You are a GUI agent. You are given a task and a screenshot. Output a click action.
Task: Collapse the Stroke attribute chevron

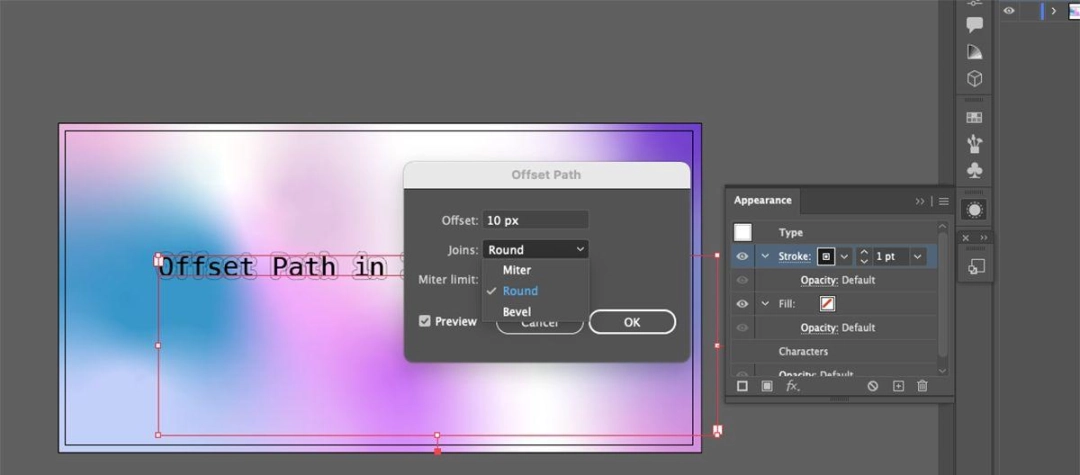coord(765,256)
